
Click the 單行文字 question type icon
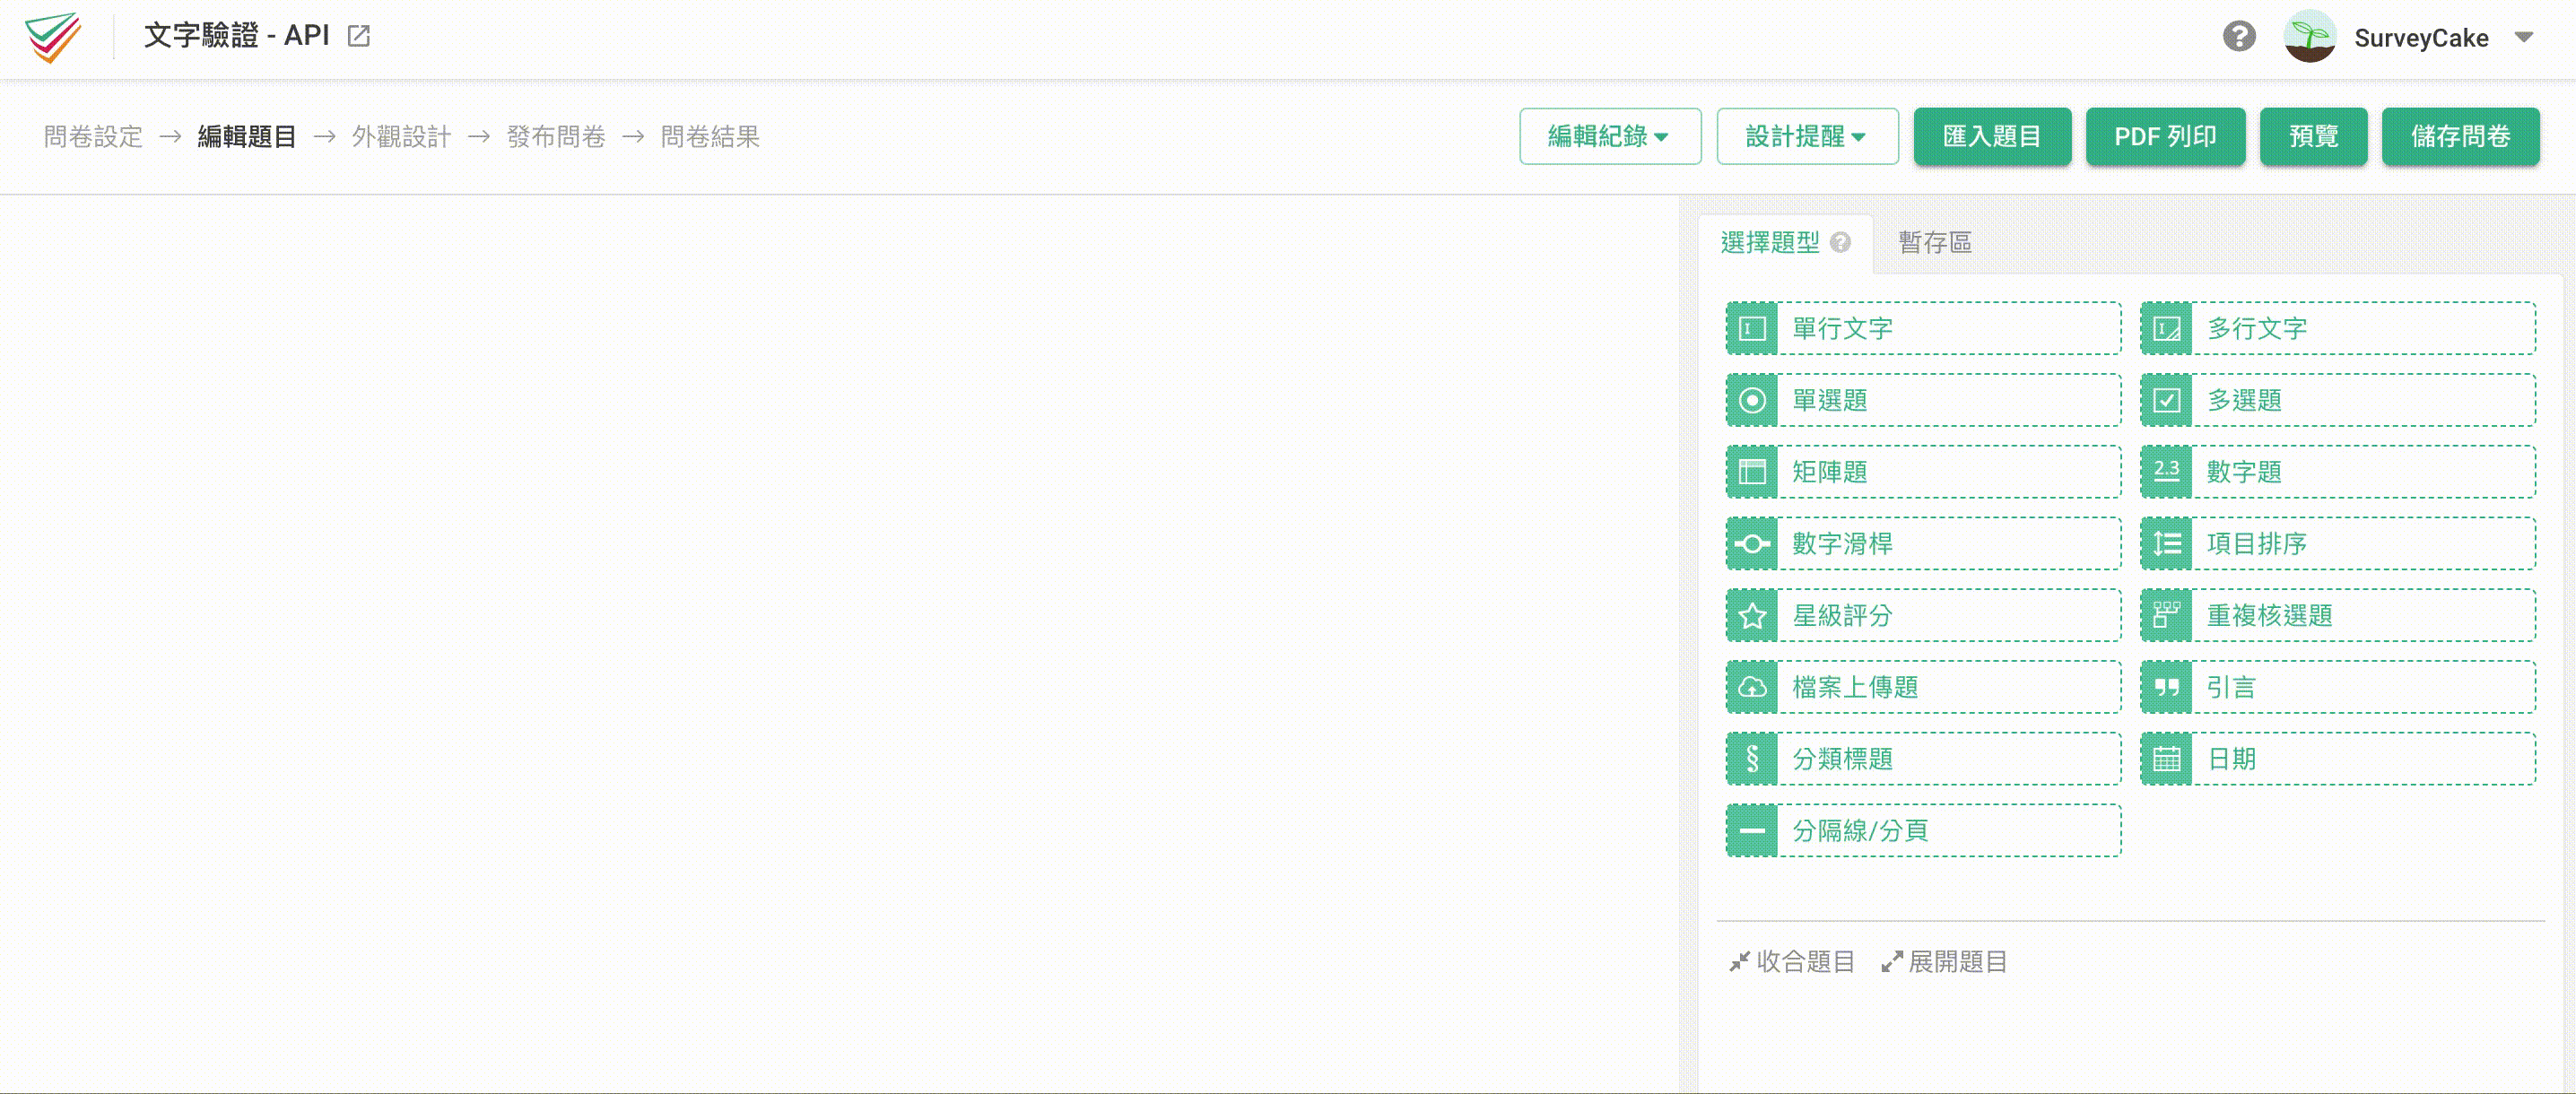1752,328
